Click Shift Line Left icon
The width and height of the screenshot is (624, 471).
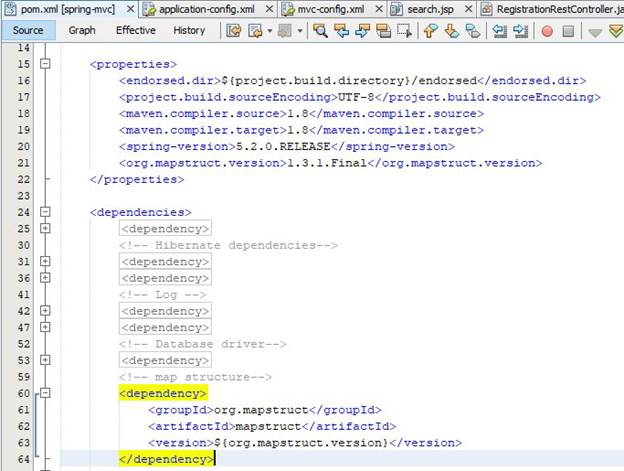coord(499,31)
